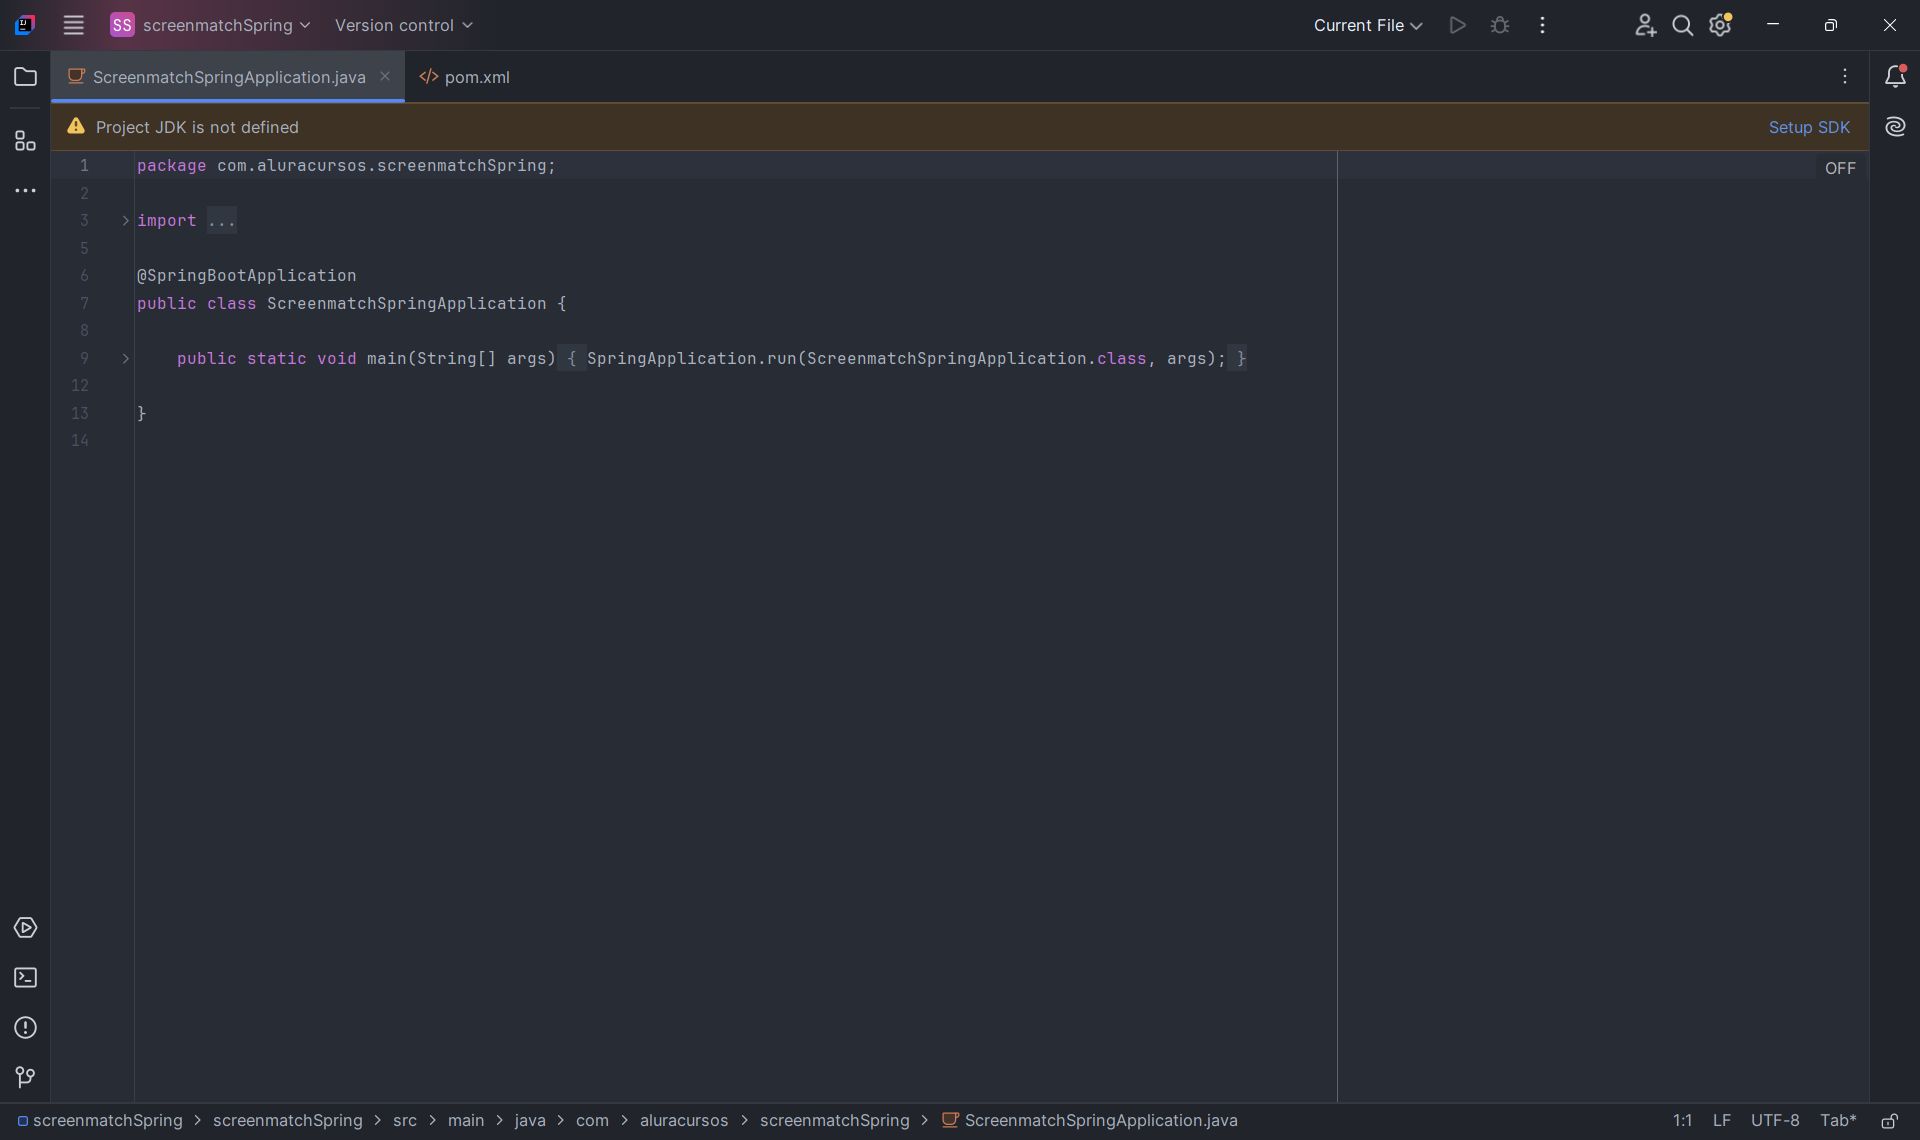
Task: Select ScreenmatchSpringApplication.java tab
Action: point(228,76)
